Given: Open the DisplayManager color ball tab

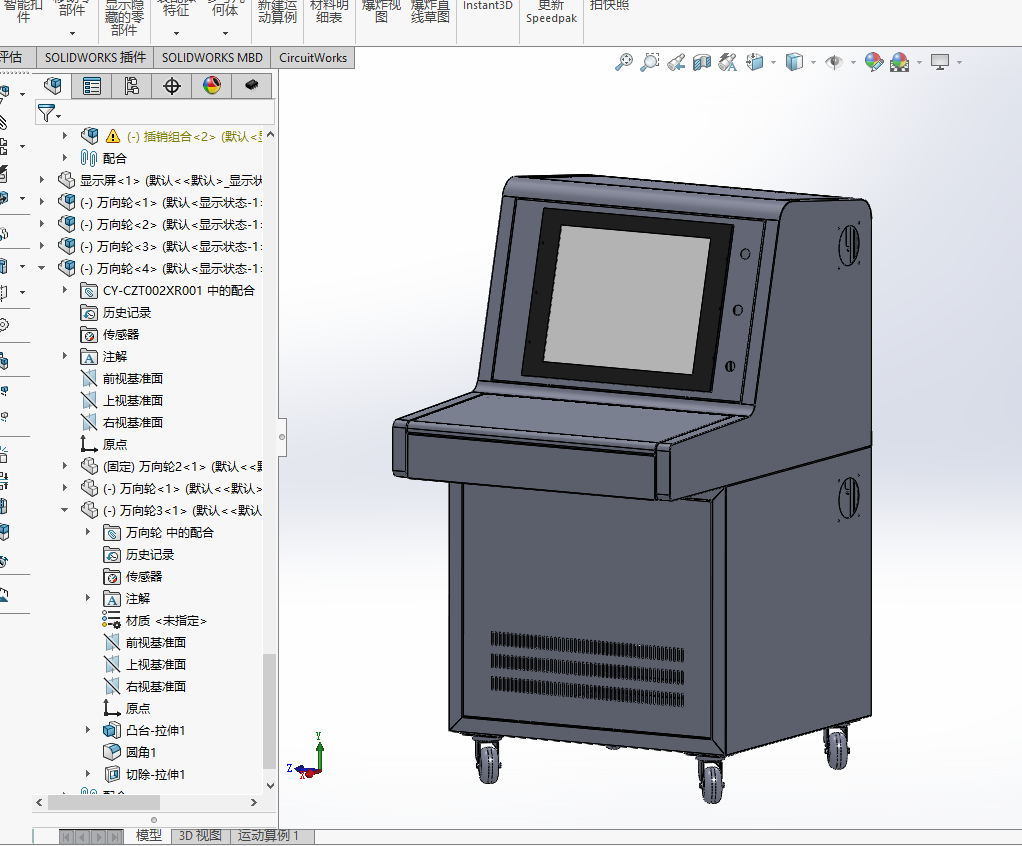Looking at the screenshot, I should (x=211, y=85).
